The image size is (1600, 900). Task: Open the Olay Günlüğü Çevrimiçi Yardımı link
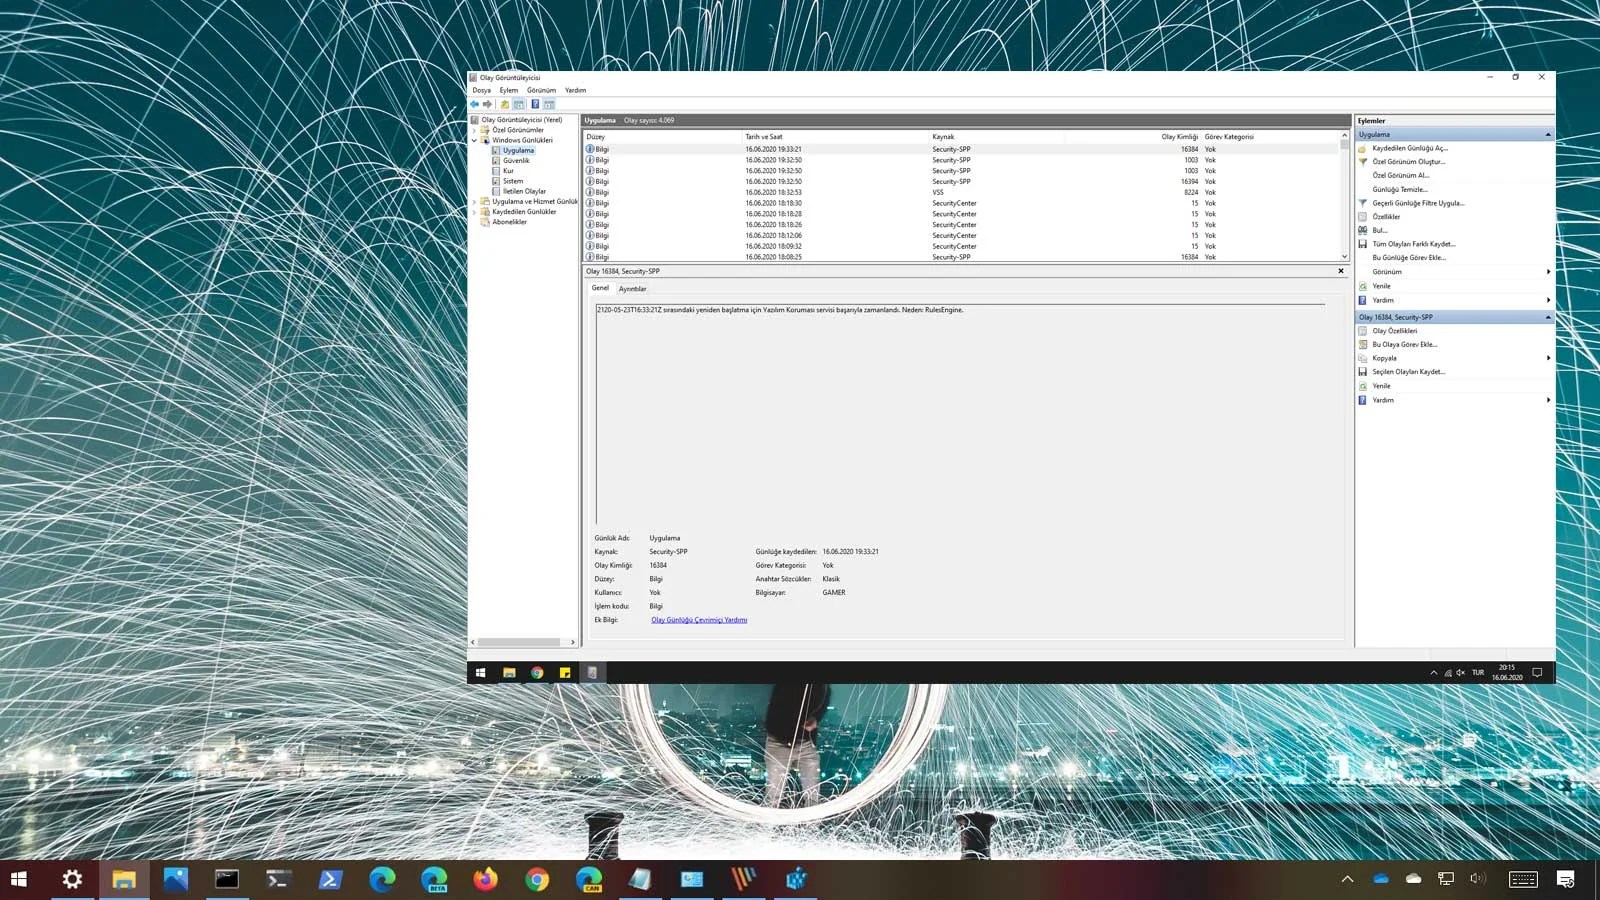click(698, 619)
